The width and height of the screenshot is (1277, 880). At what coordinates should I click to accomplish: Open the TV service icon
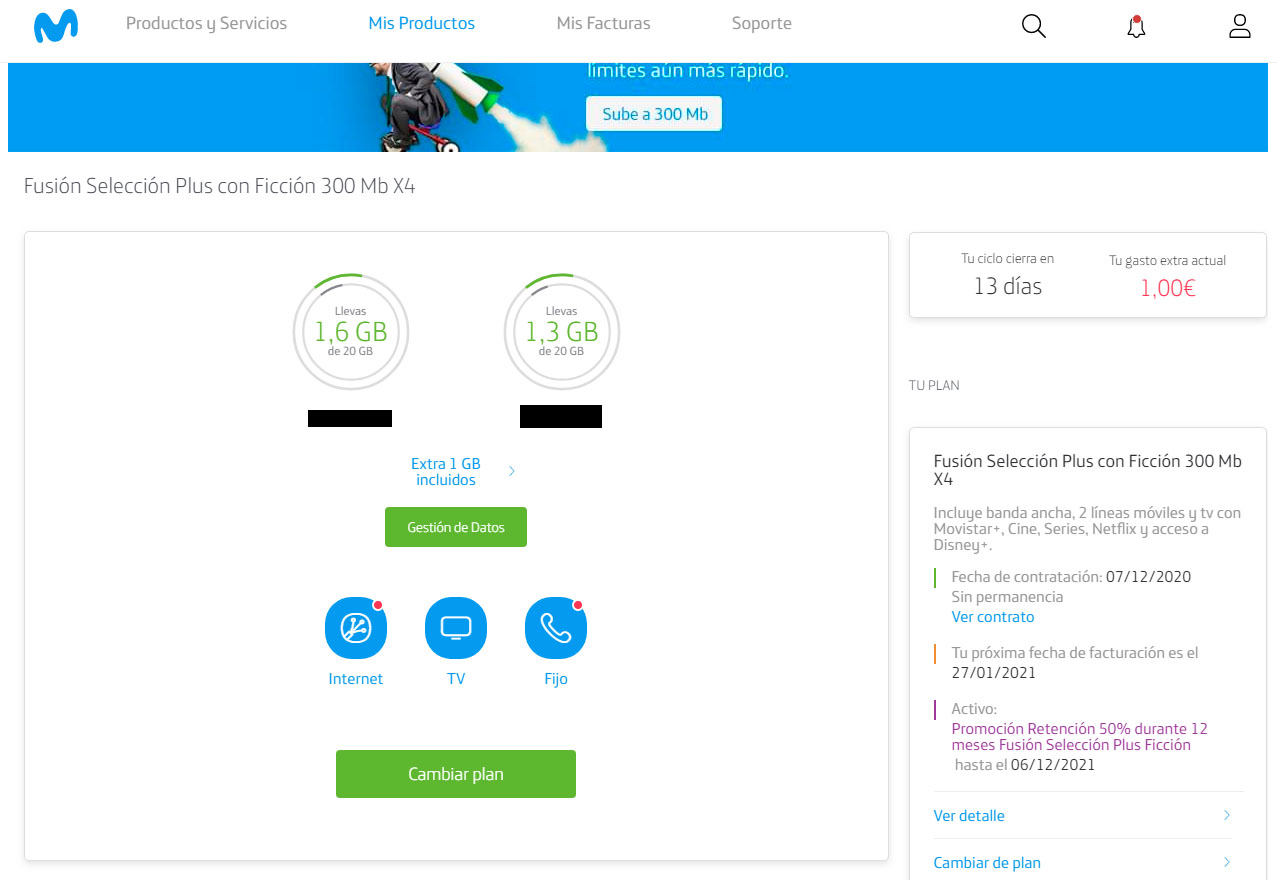coord(456,628)
